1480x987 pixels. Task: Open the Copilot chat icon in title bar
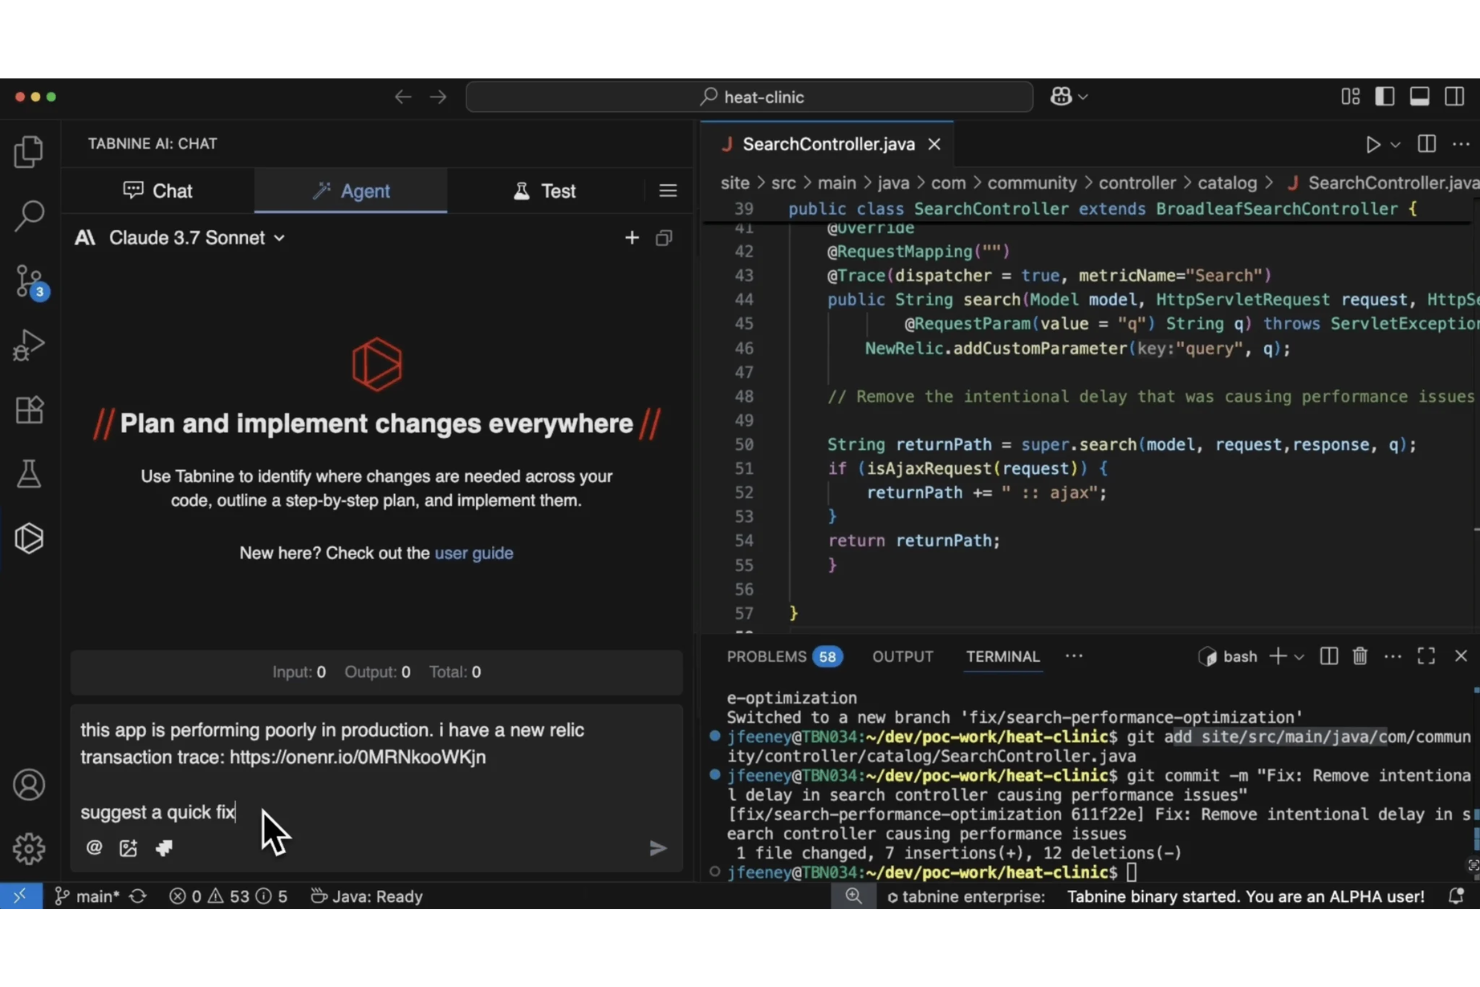tap(1061, 96)
